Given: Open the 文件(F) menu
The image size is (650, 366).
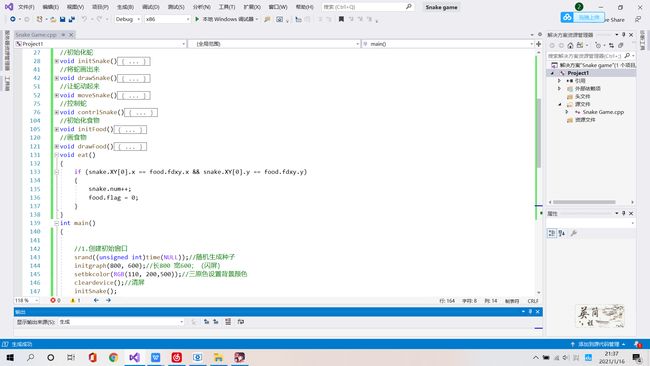Looking at the screenshot, I should pos(26,7).
